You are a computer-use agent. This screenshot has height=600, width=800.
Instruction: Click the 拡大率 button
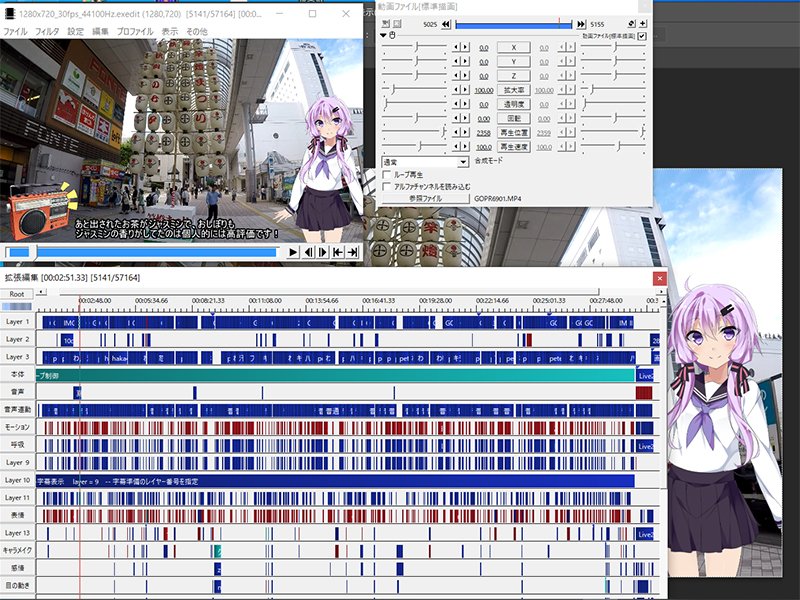pos(514,90)
